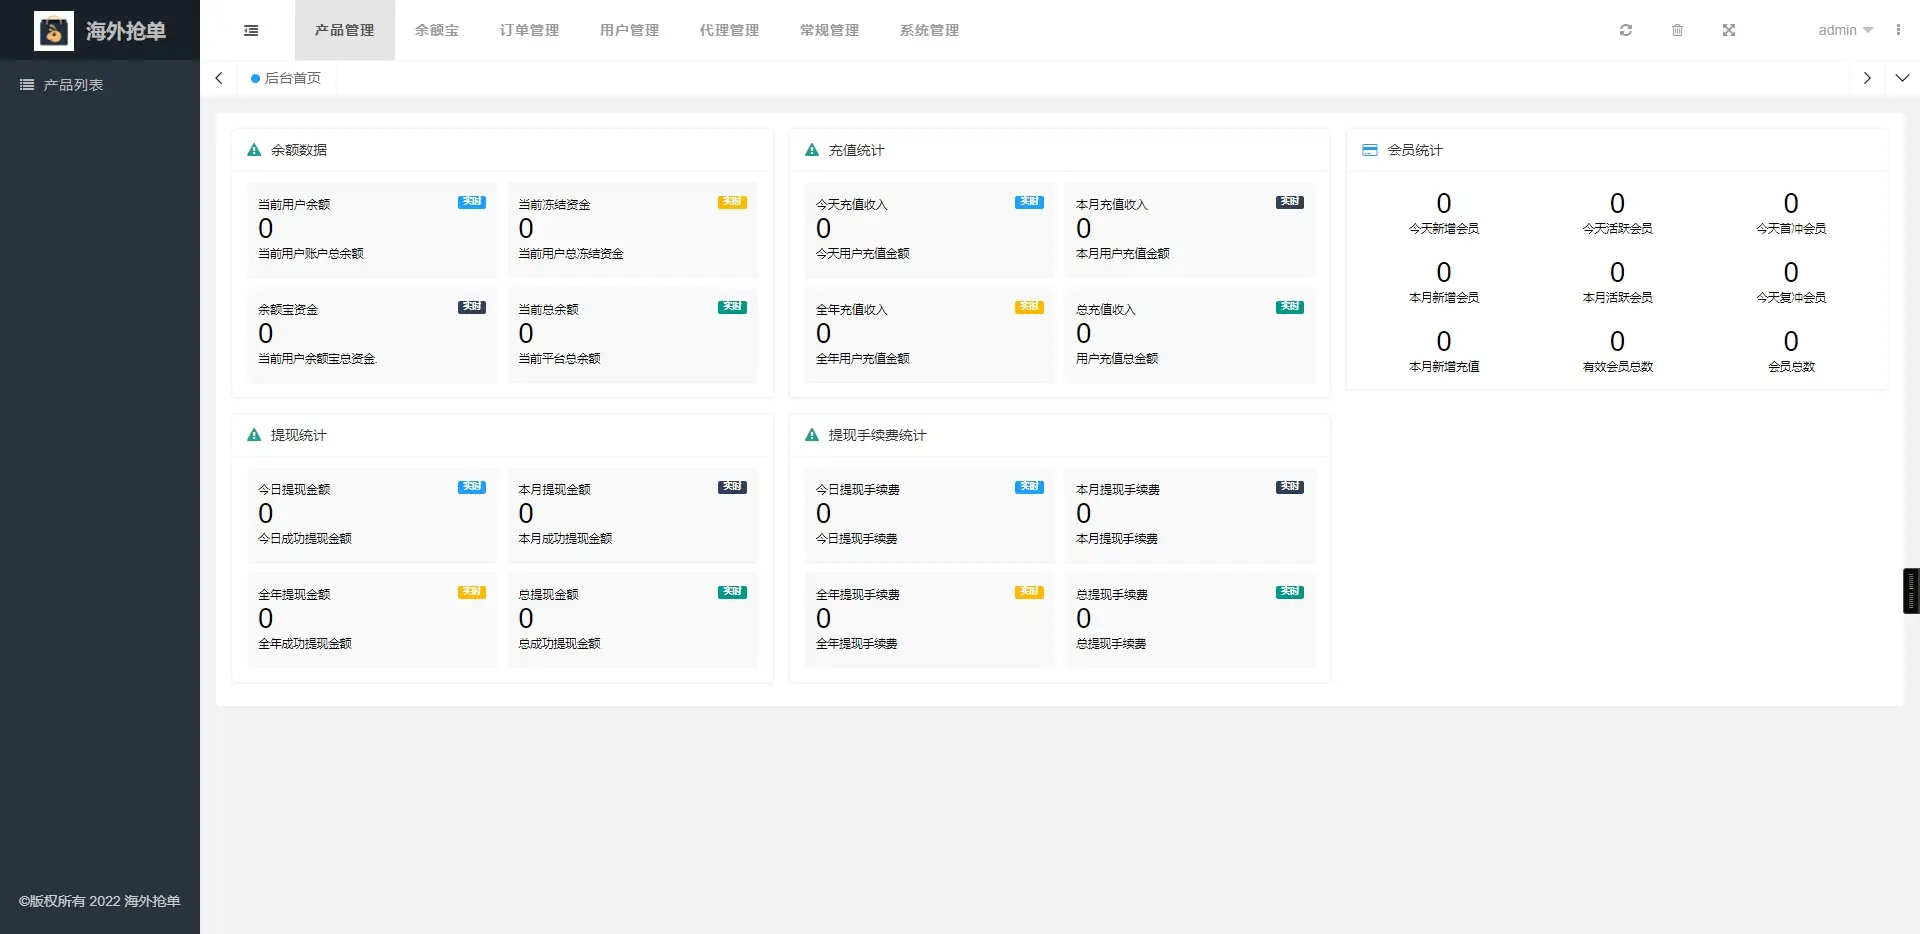Click the card icon beside 会员统计
1920x934 pixels.
[x=1370, y=150]
